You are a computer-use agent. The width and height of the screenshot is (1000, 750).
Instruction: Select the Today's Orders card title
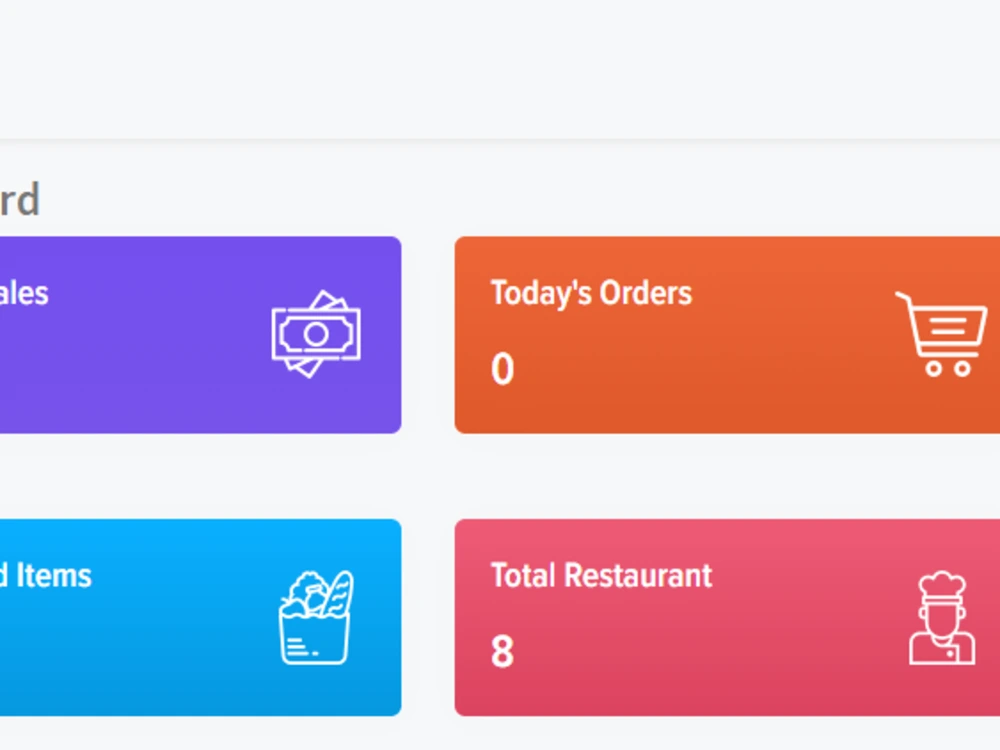pos(591,293)
